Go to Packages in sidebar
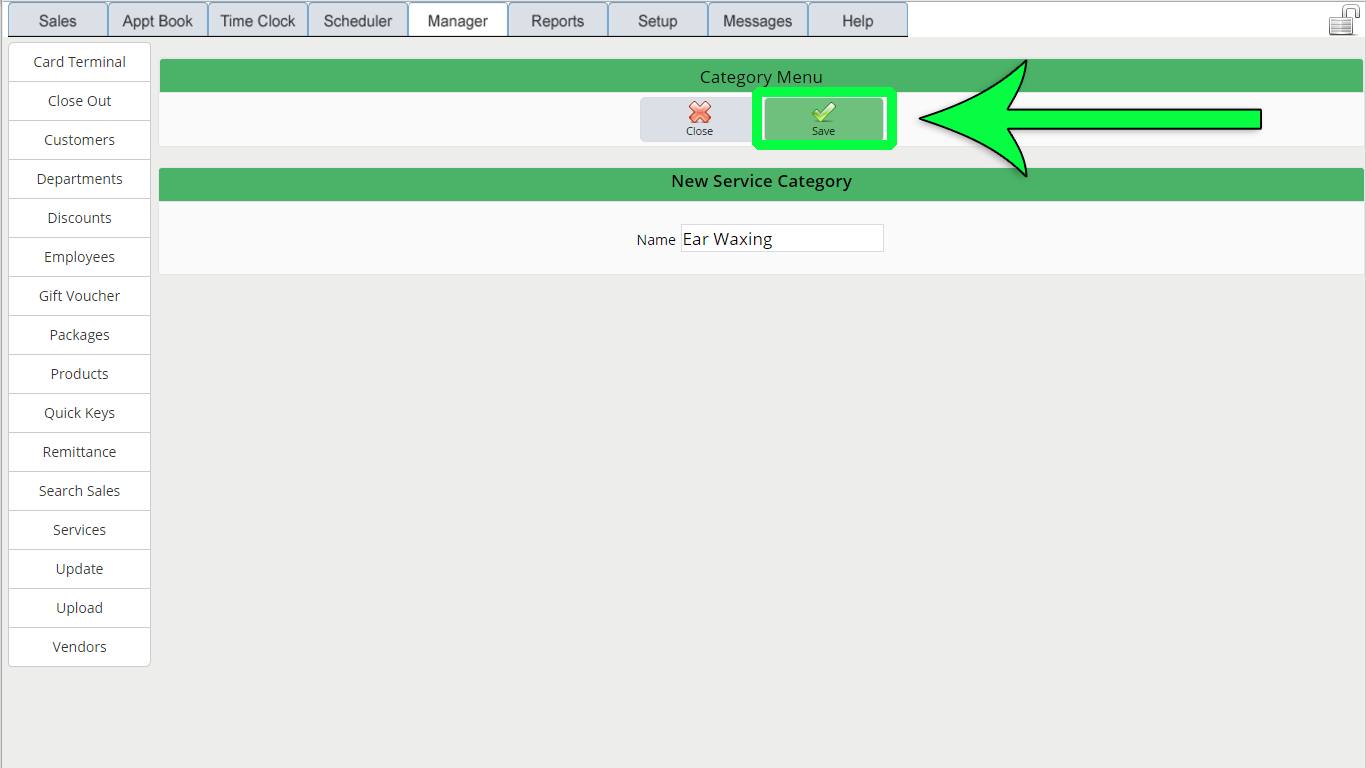This screenshot has width=1366, height=768. click(x=79, y=335)
